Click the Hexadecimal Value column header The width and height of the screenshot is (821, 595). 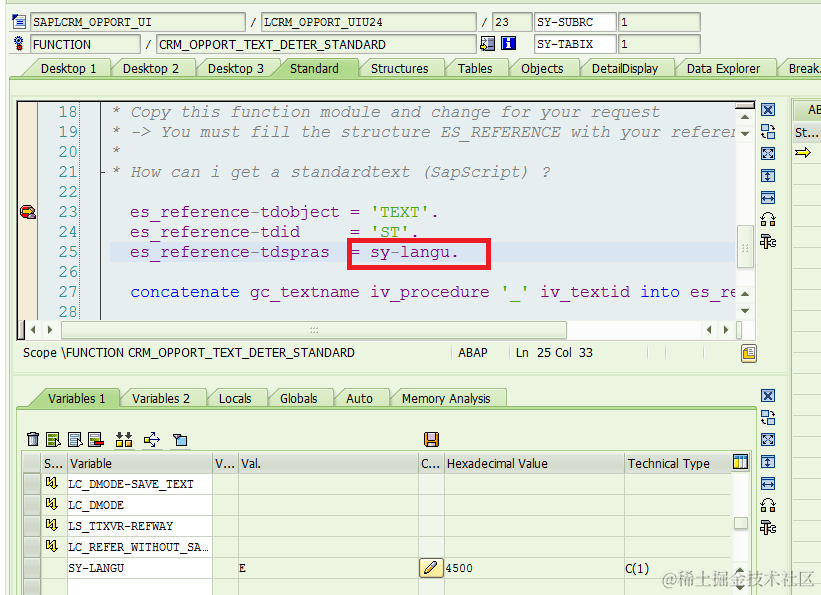(534, 464)
